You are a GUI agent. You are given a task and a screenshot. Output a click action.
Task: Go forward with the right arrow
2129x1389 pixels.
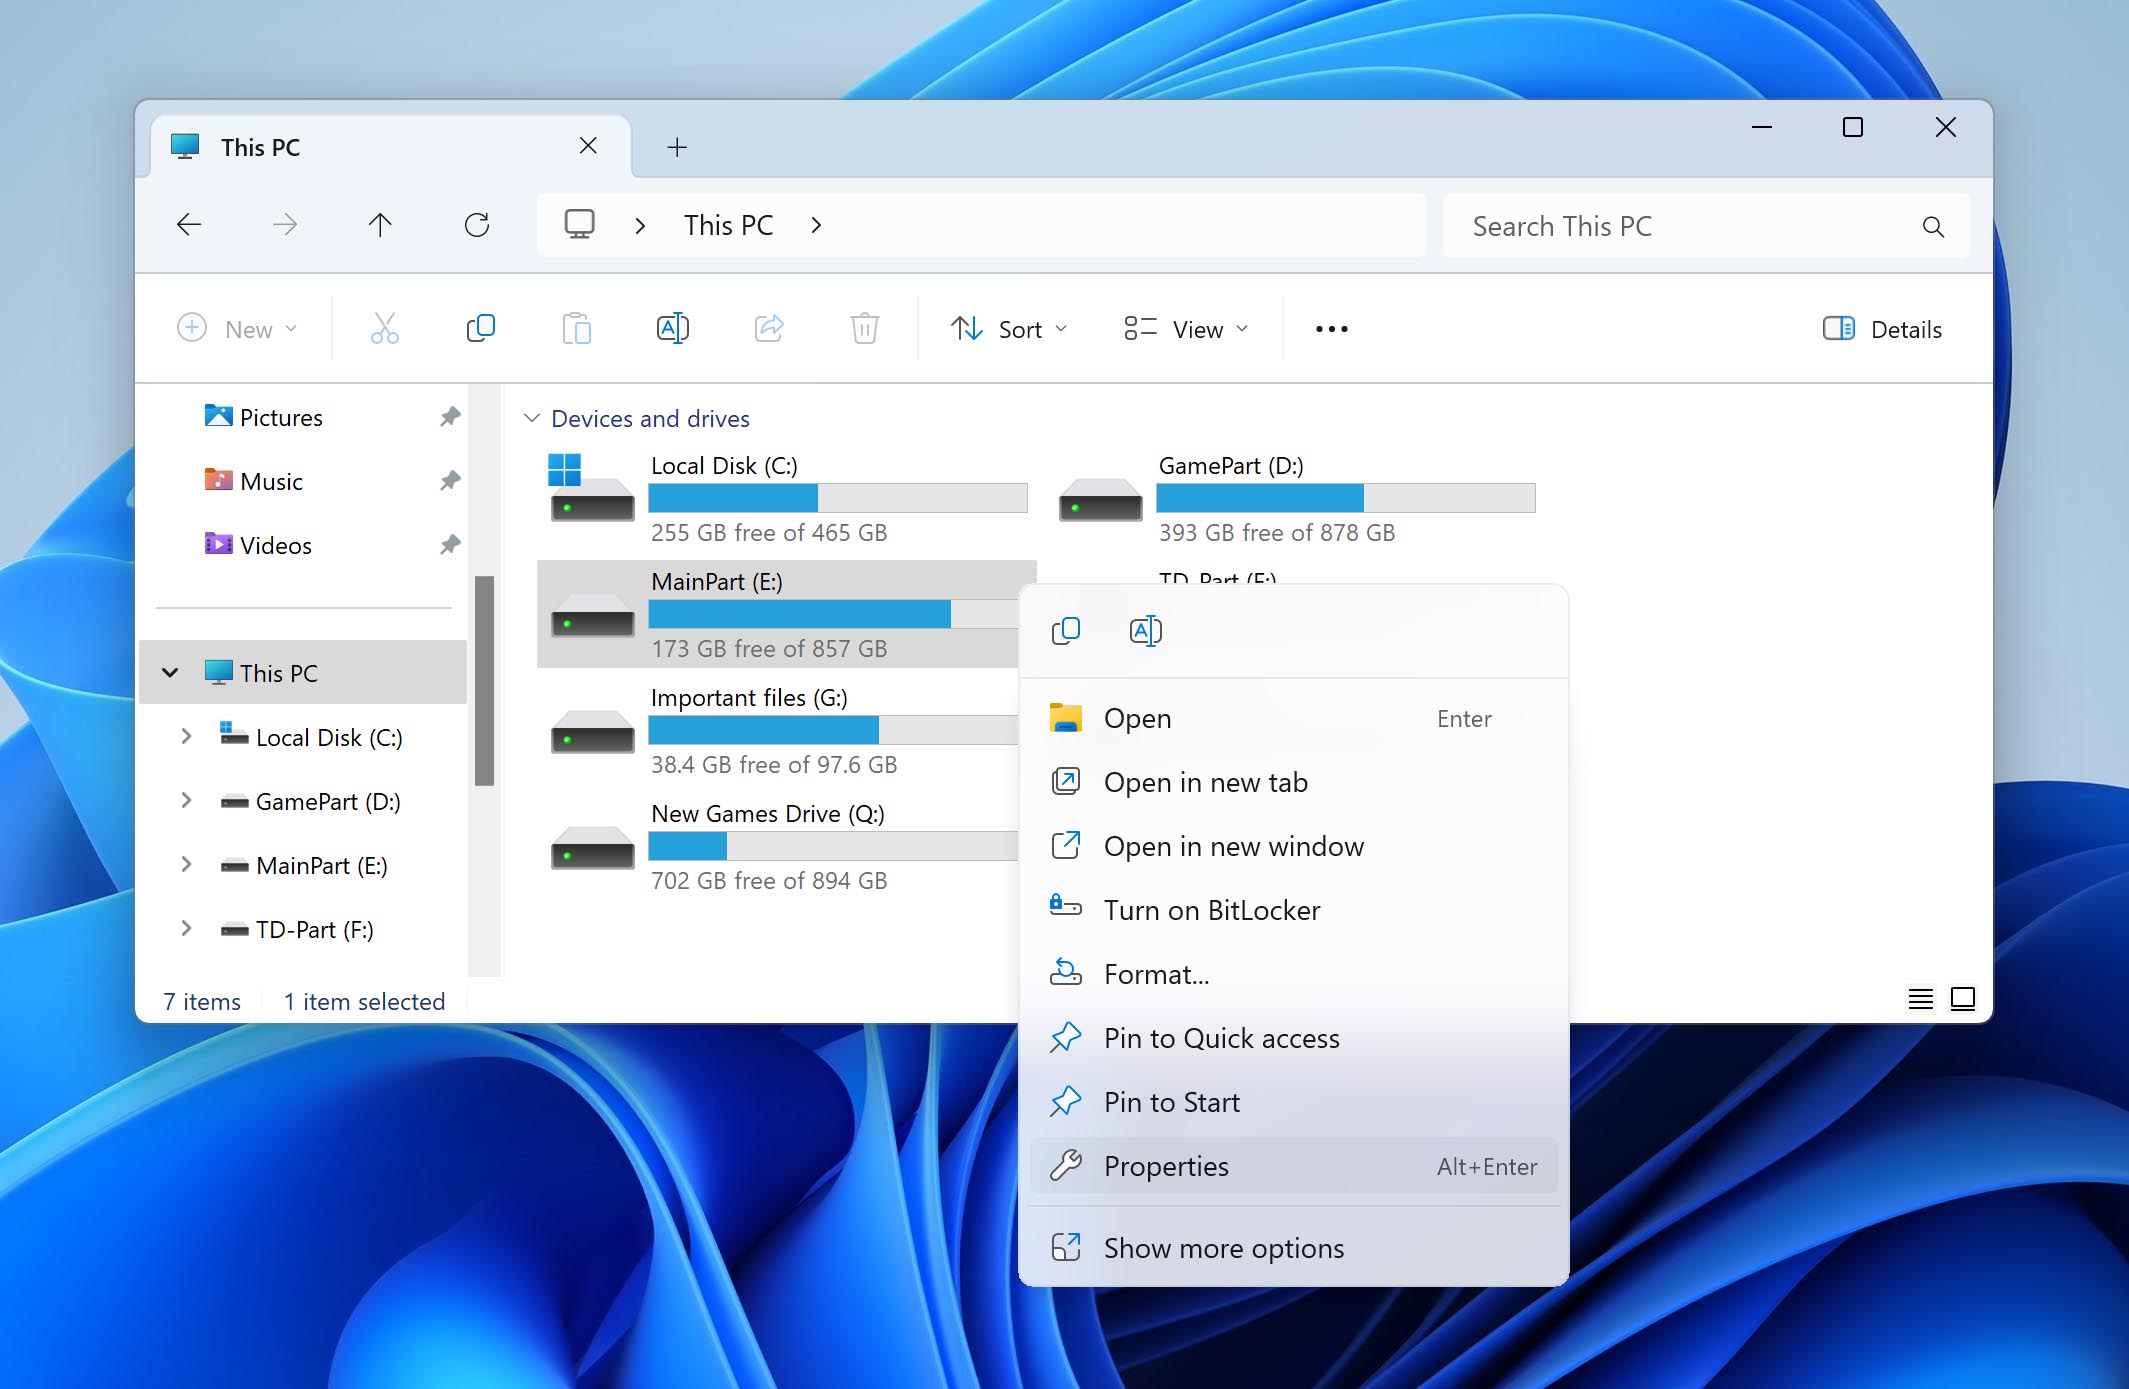[x=285, y=225]
